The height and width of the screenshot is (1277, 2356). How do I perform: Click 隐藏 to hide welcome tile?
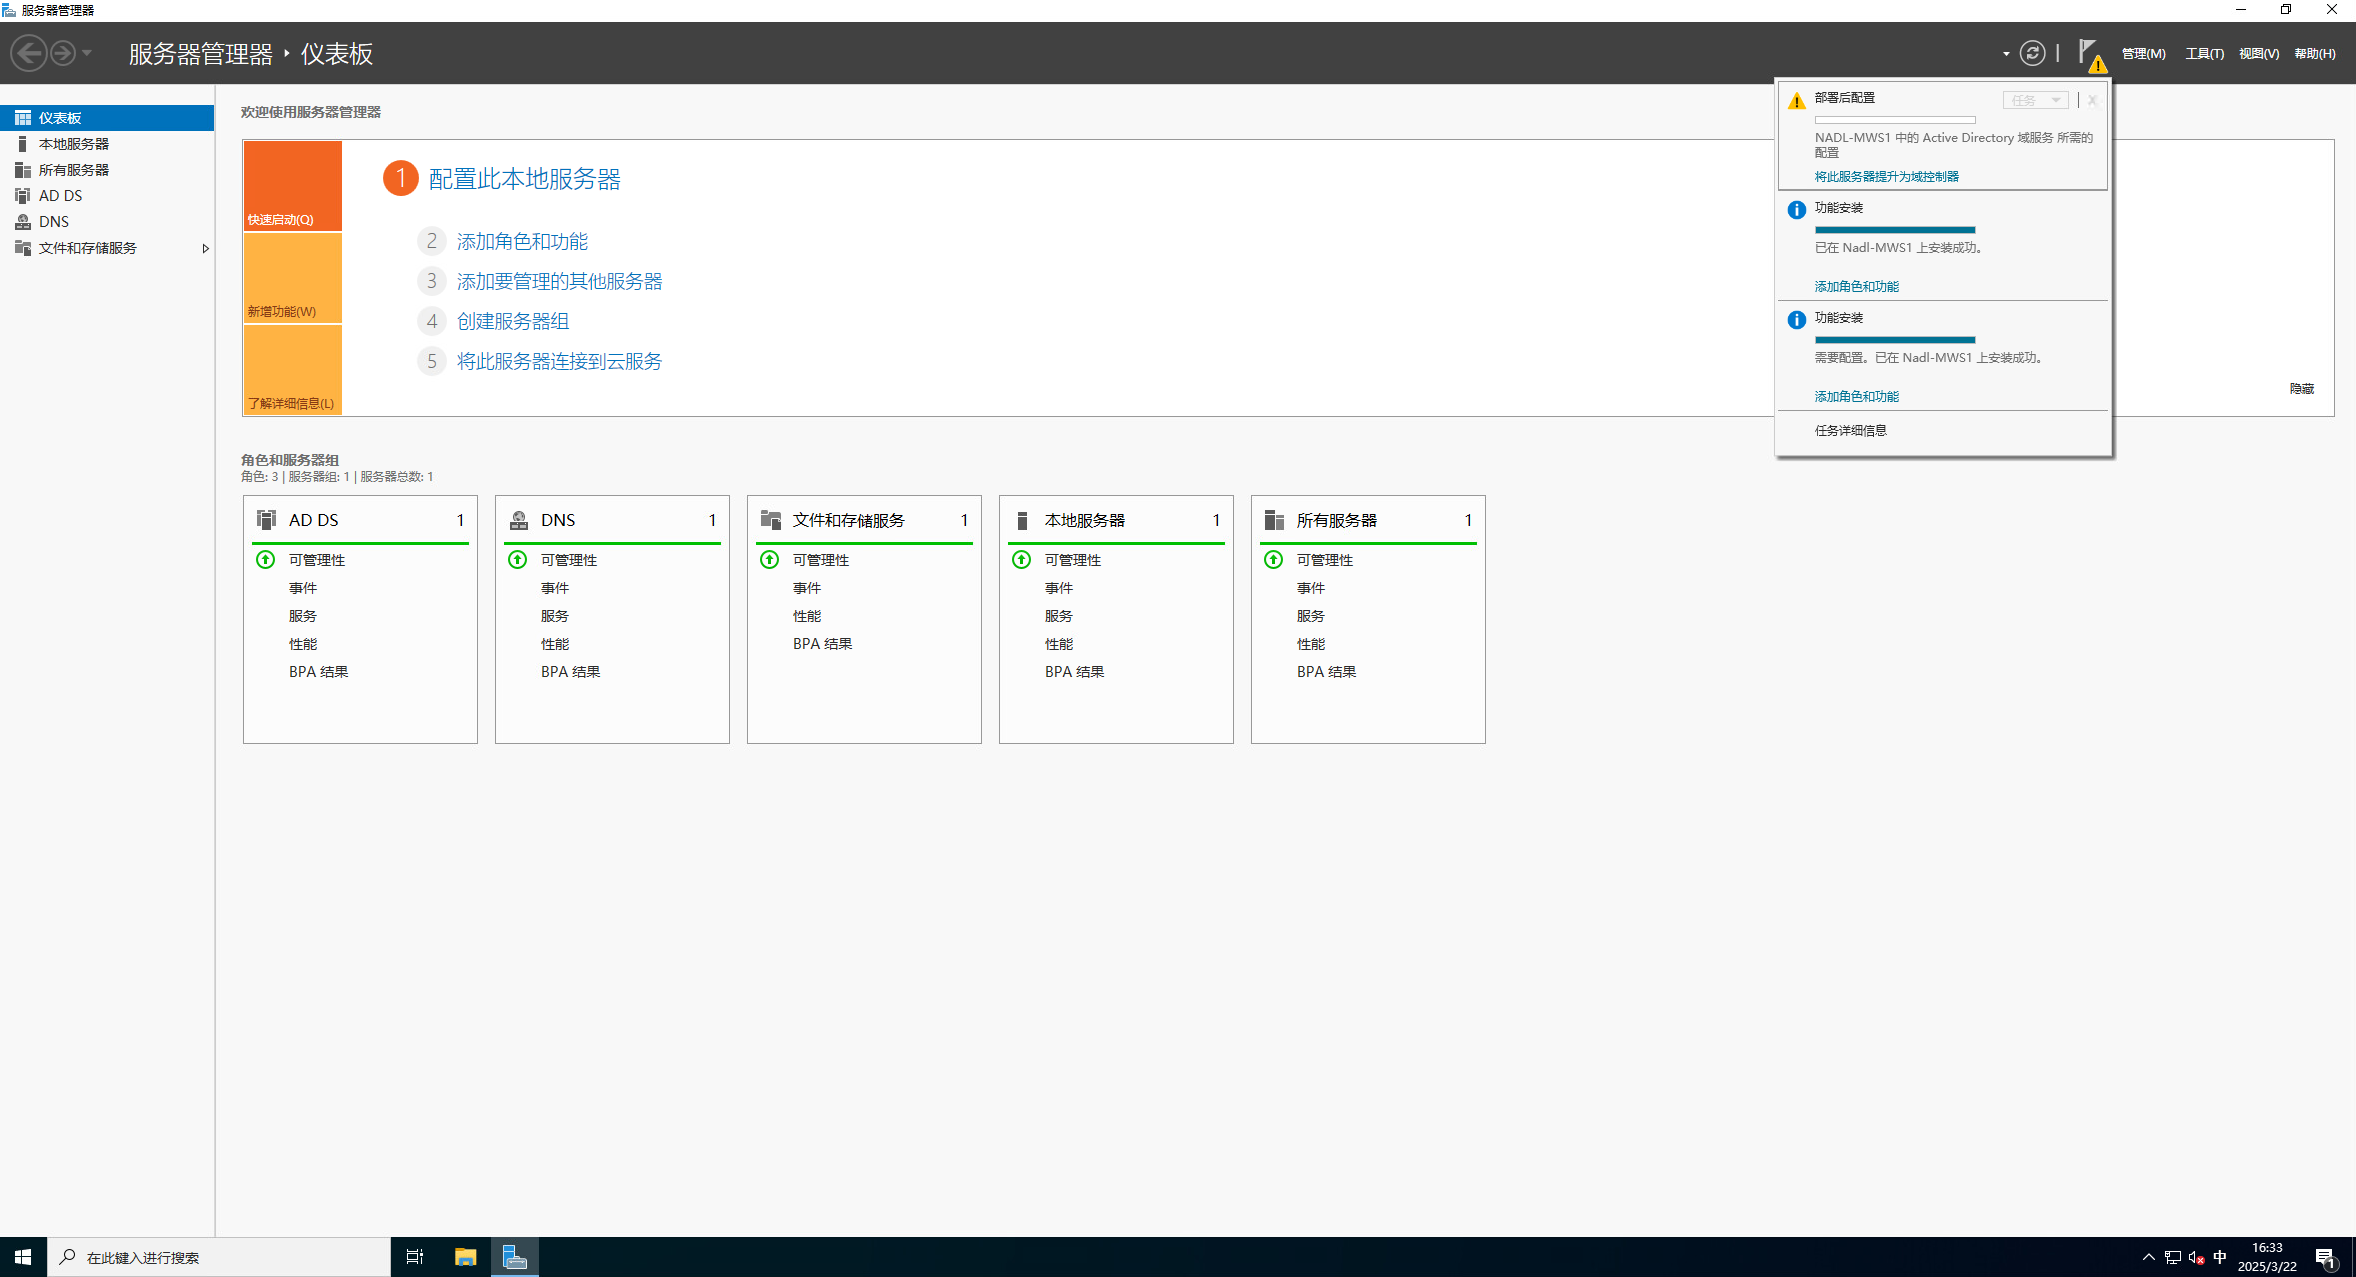coord(2301,389)
